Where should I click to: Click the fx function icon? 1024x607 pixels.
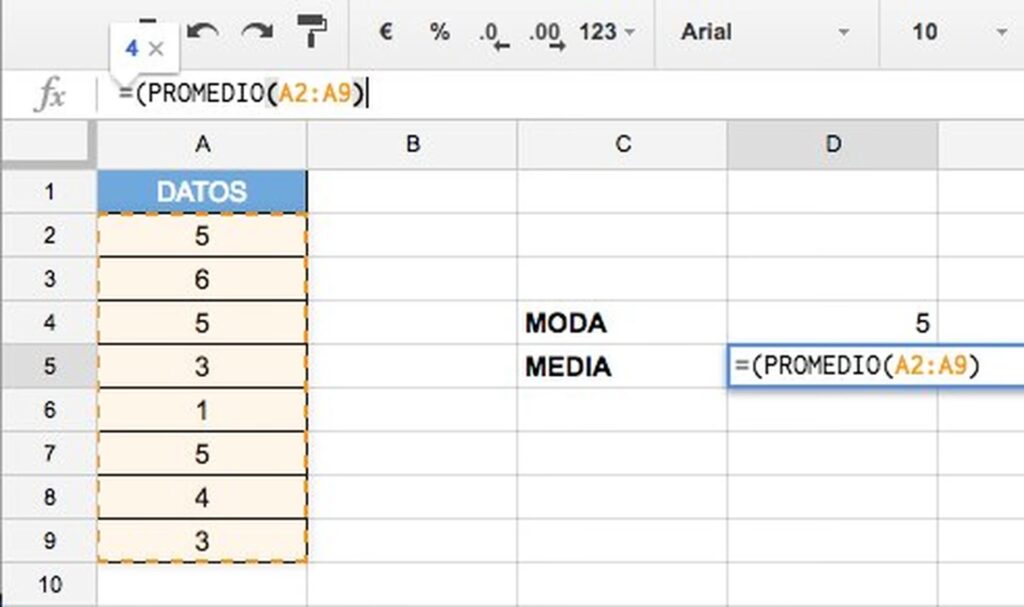pos(49,95)
